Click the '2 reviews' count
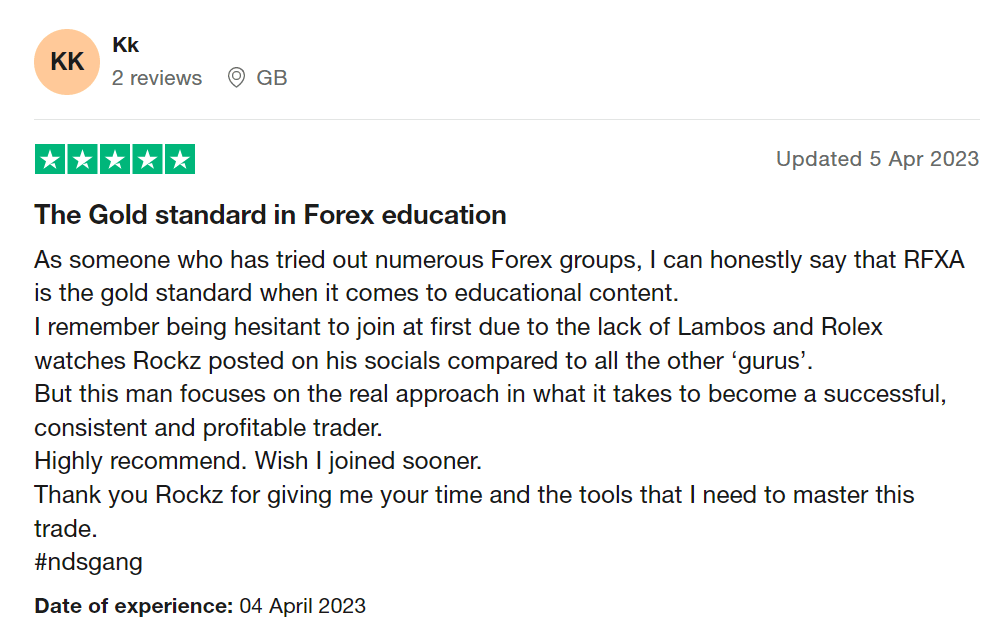 (x=157, y=78)
